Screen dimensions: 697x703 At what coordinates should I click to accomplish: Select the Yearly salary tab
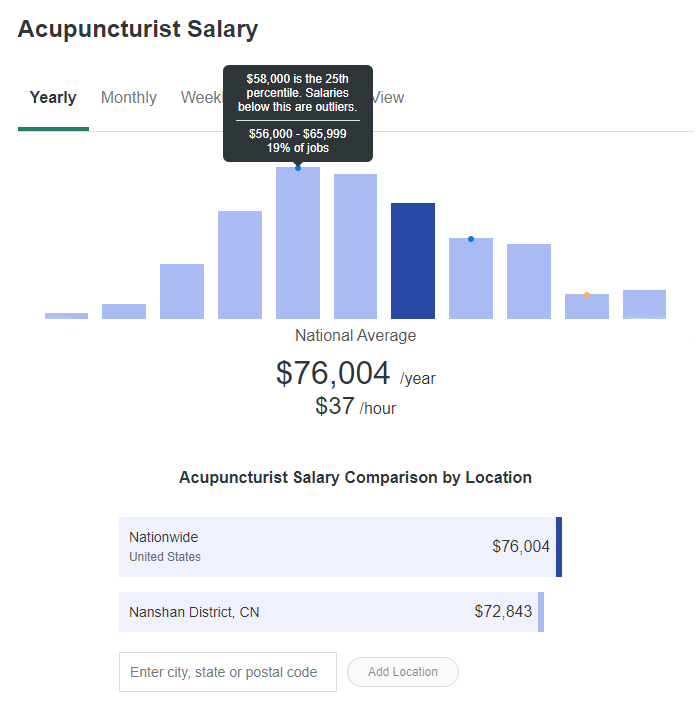click(x=53, y=97)
